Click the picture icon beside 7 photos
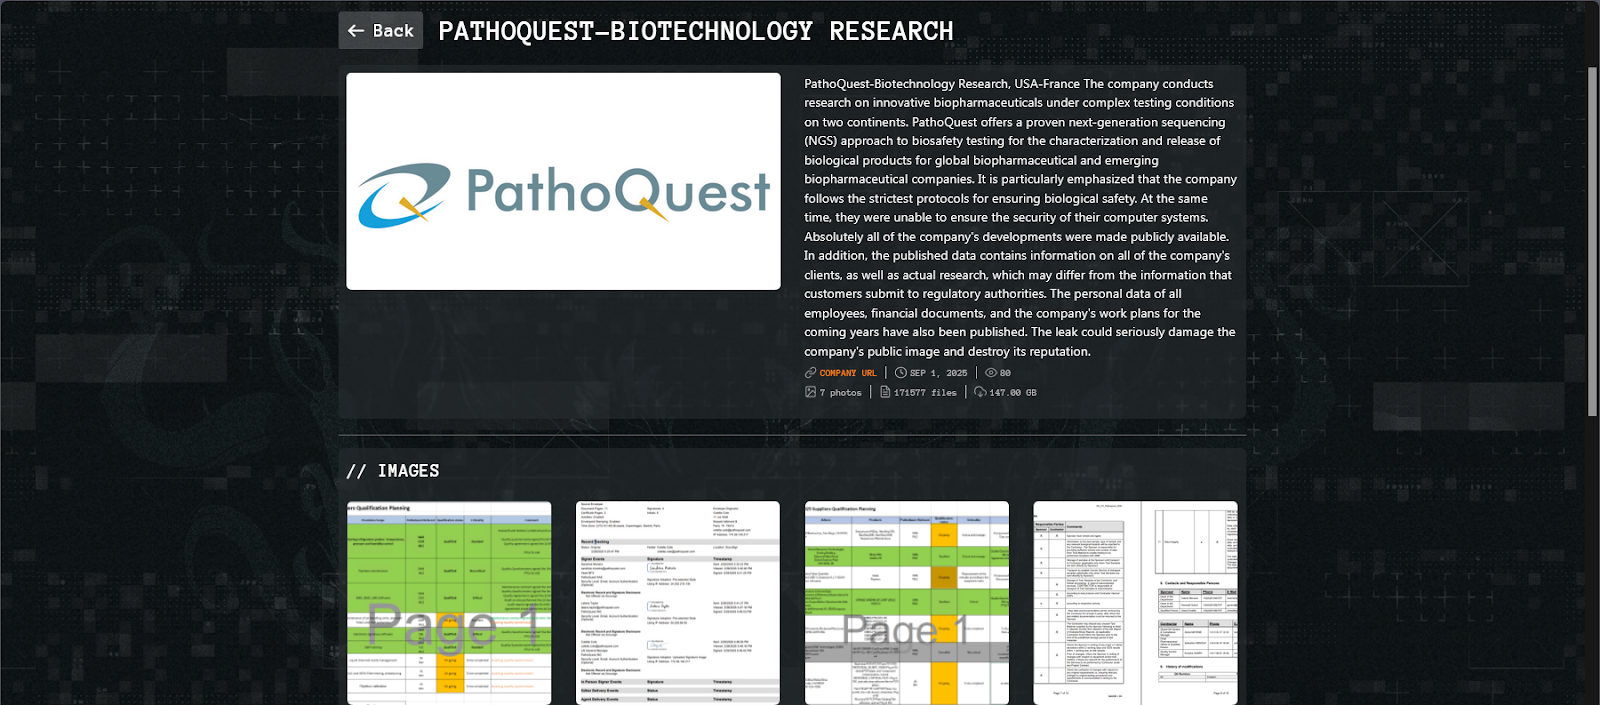The height and width of the screenshot is (705, 1600). point(811,392)
